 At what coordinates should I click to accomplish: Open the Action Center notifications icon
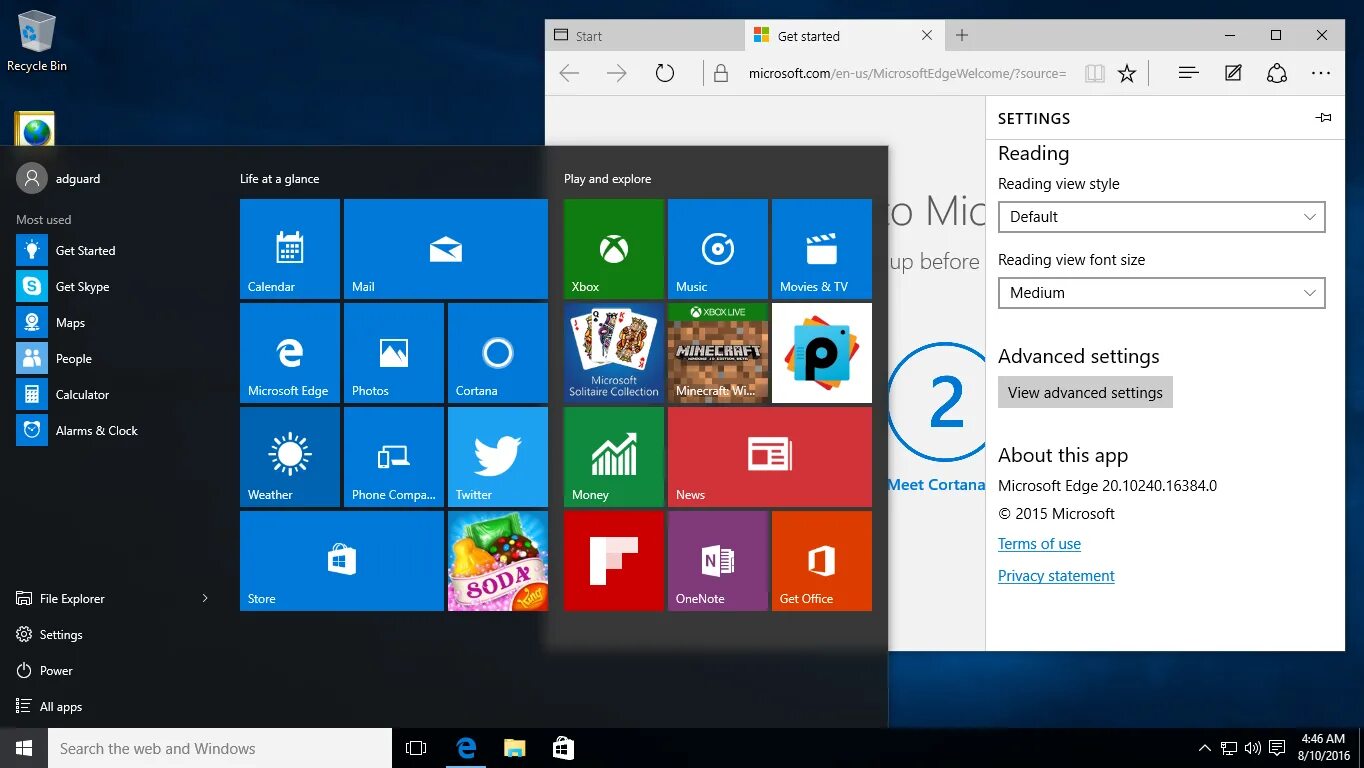[1277, 748]
